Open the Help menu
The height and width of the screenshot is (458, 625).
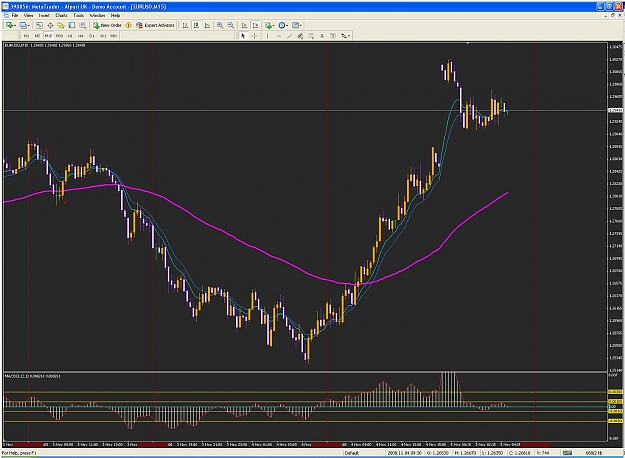click(115, 16)
